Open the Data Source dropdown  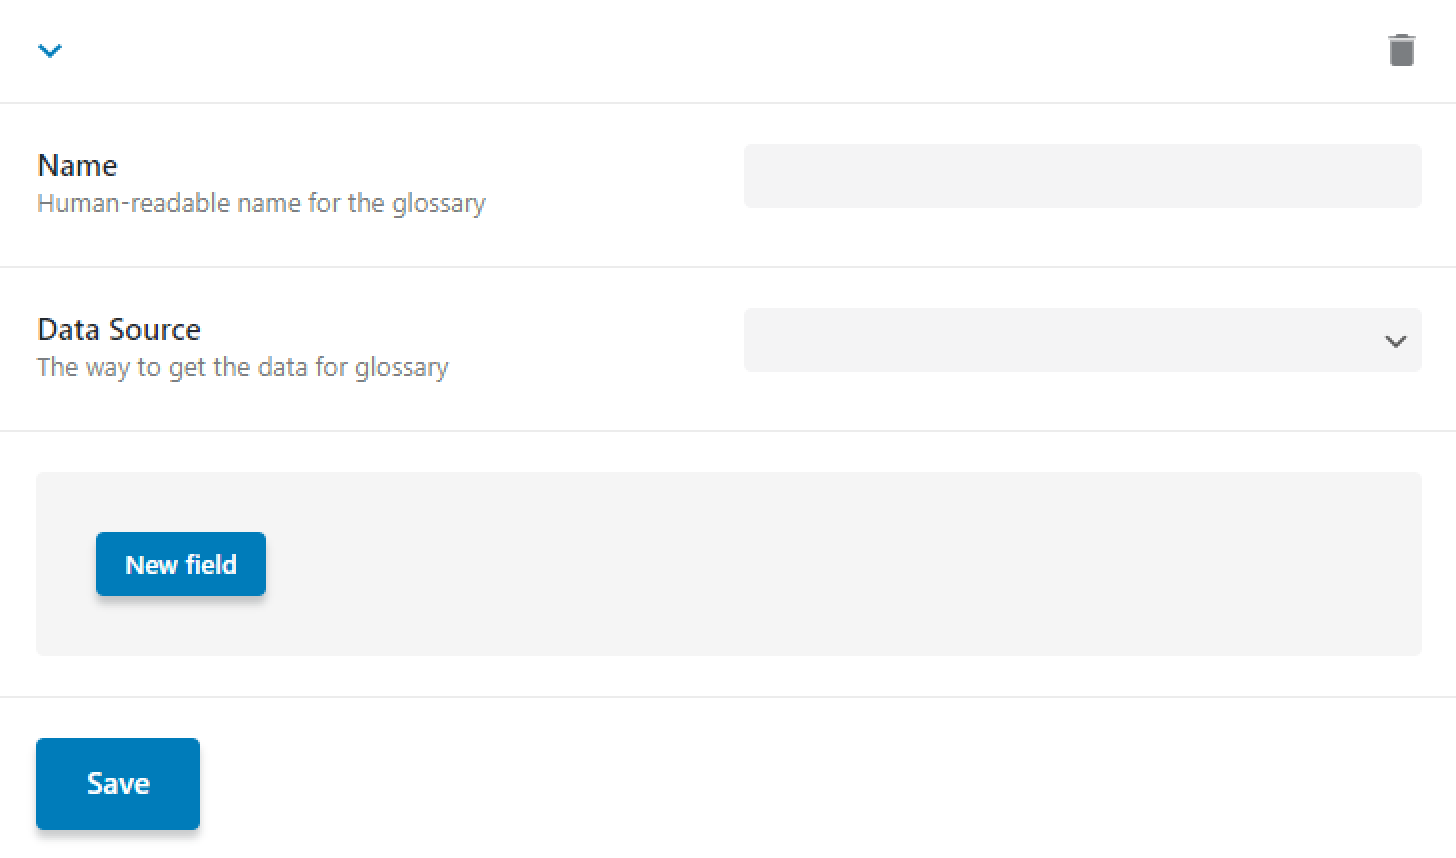1082,340
